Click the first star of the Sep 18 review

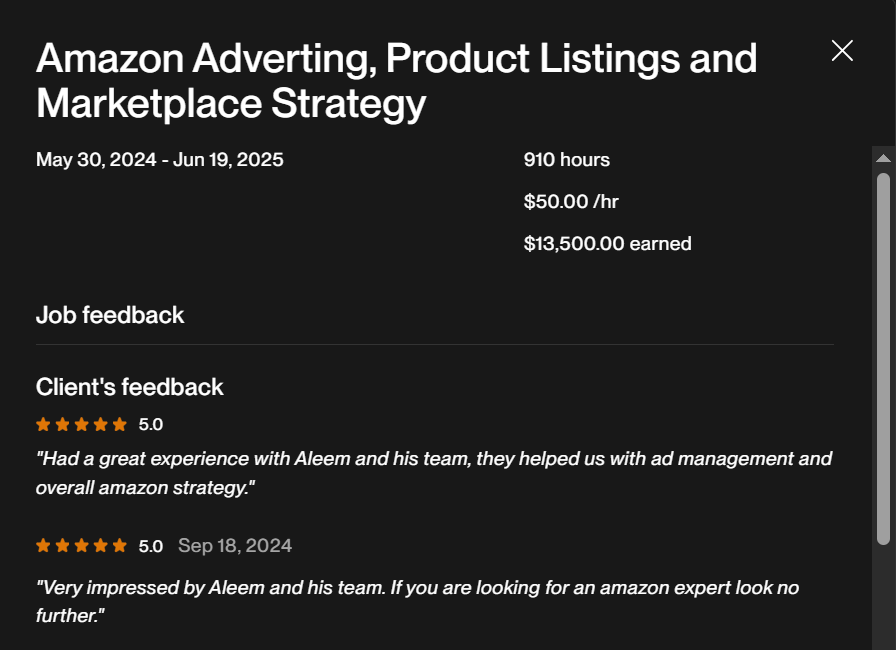[x=43, y=546]
